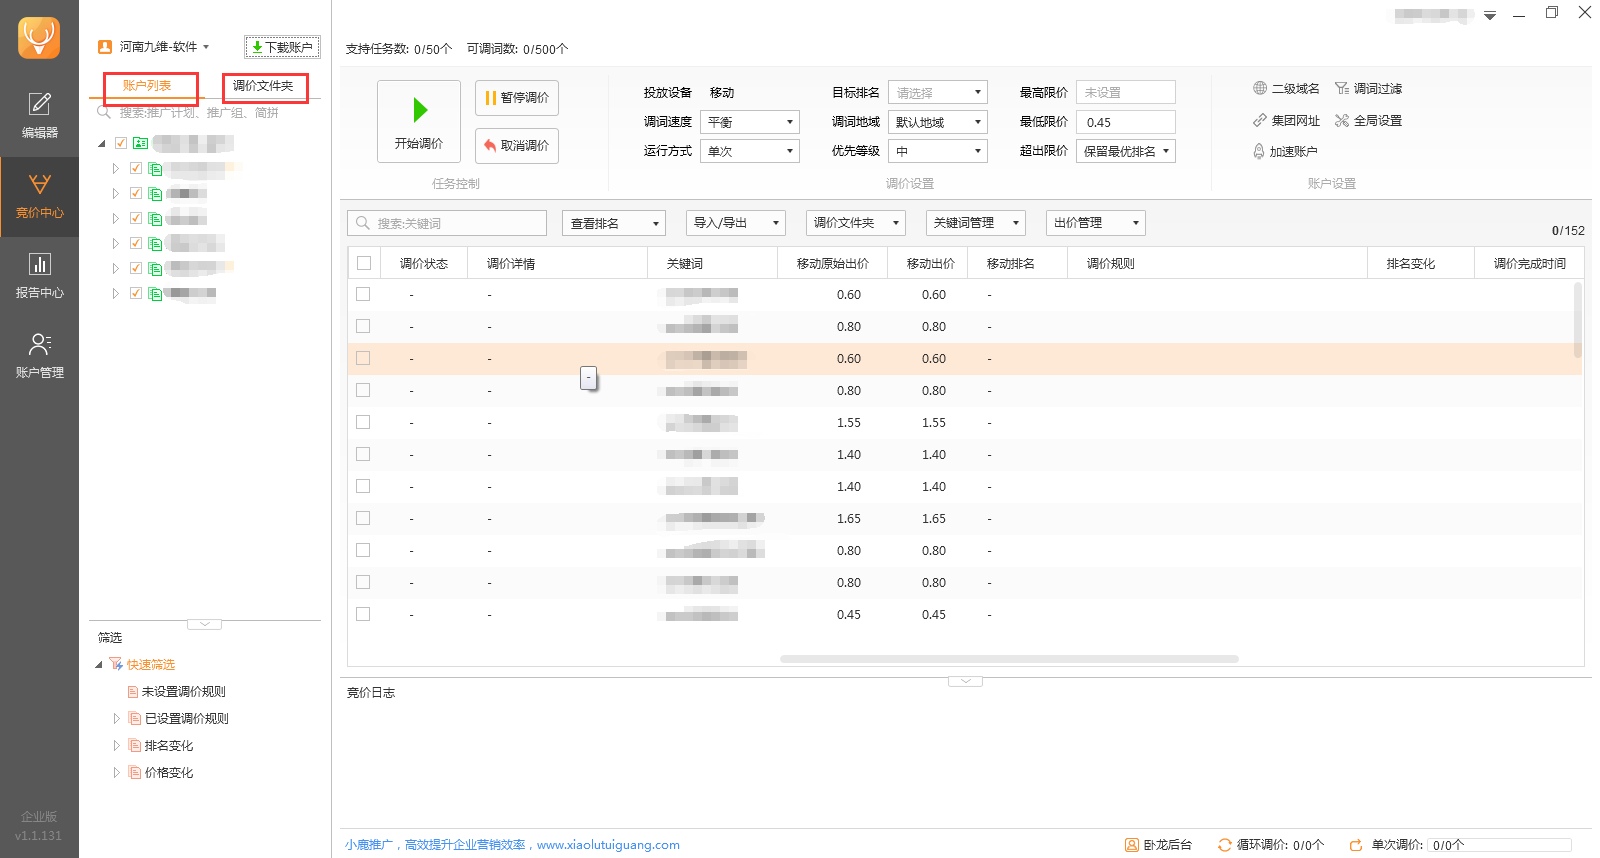Check the highlighted row checkbox
The width and height of the screenshot is (1600, 858).
363,358
